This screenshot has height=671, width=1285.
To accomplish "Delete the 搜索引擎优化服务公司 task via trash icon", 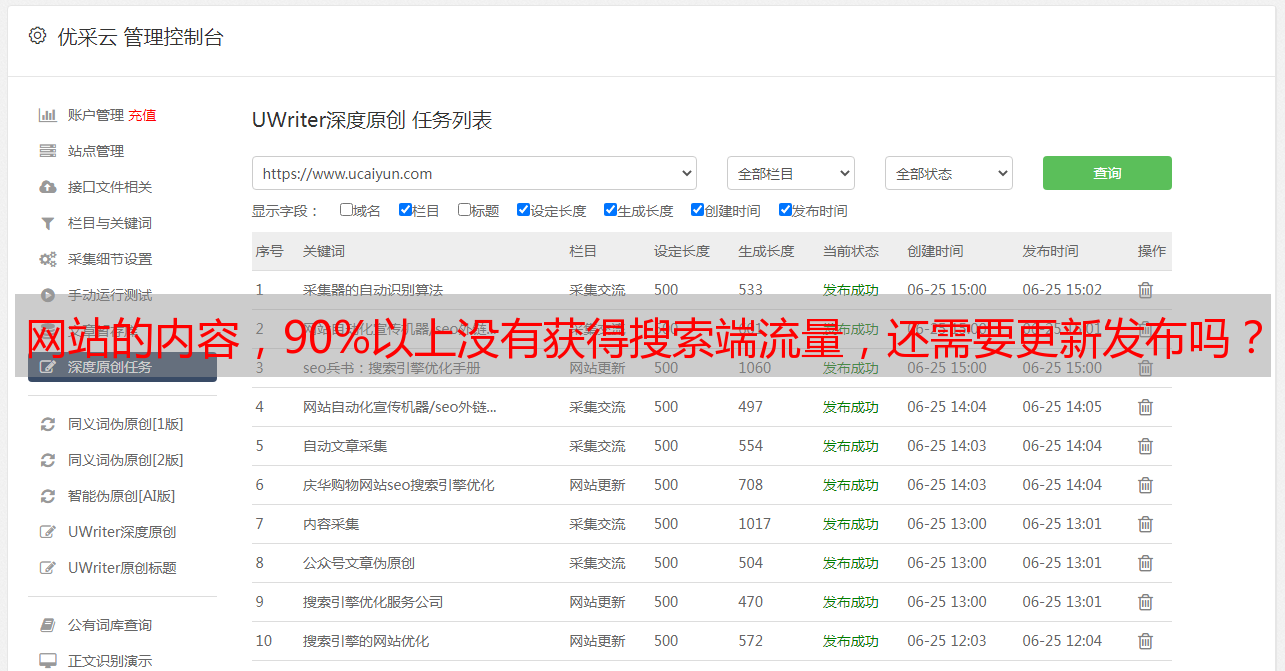I will click(x=1145, y=602).
